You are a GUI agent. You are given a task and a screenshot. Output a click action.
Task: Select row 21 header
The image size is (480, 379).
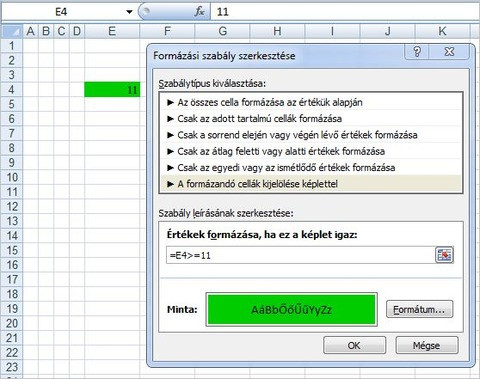click(12, 338)
